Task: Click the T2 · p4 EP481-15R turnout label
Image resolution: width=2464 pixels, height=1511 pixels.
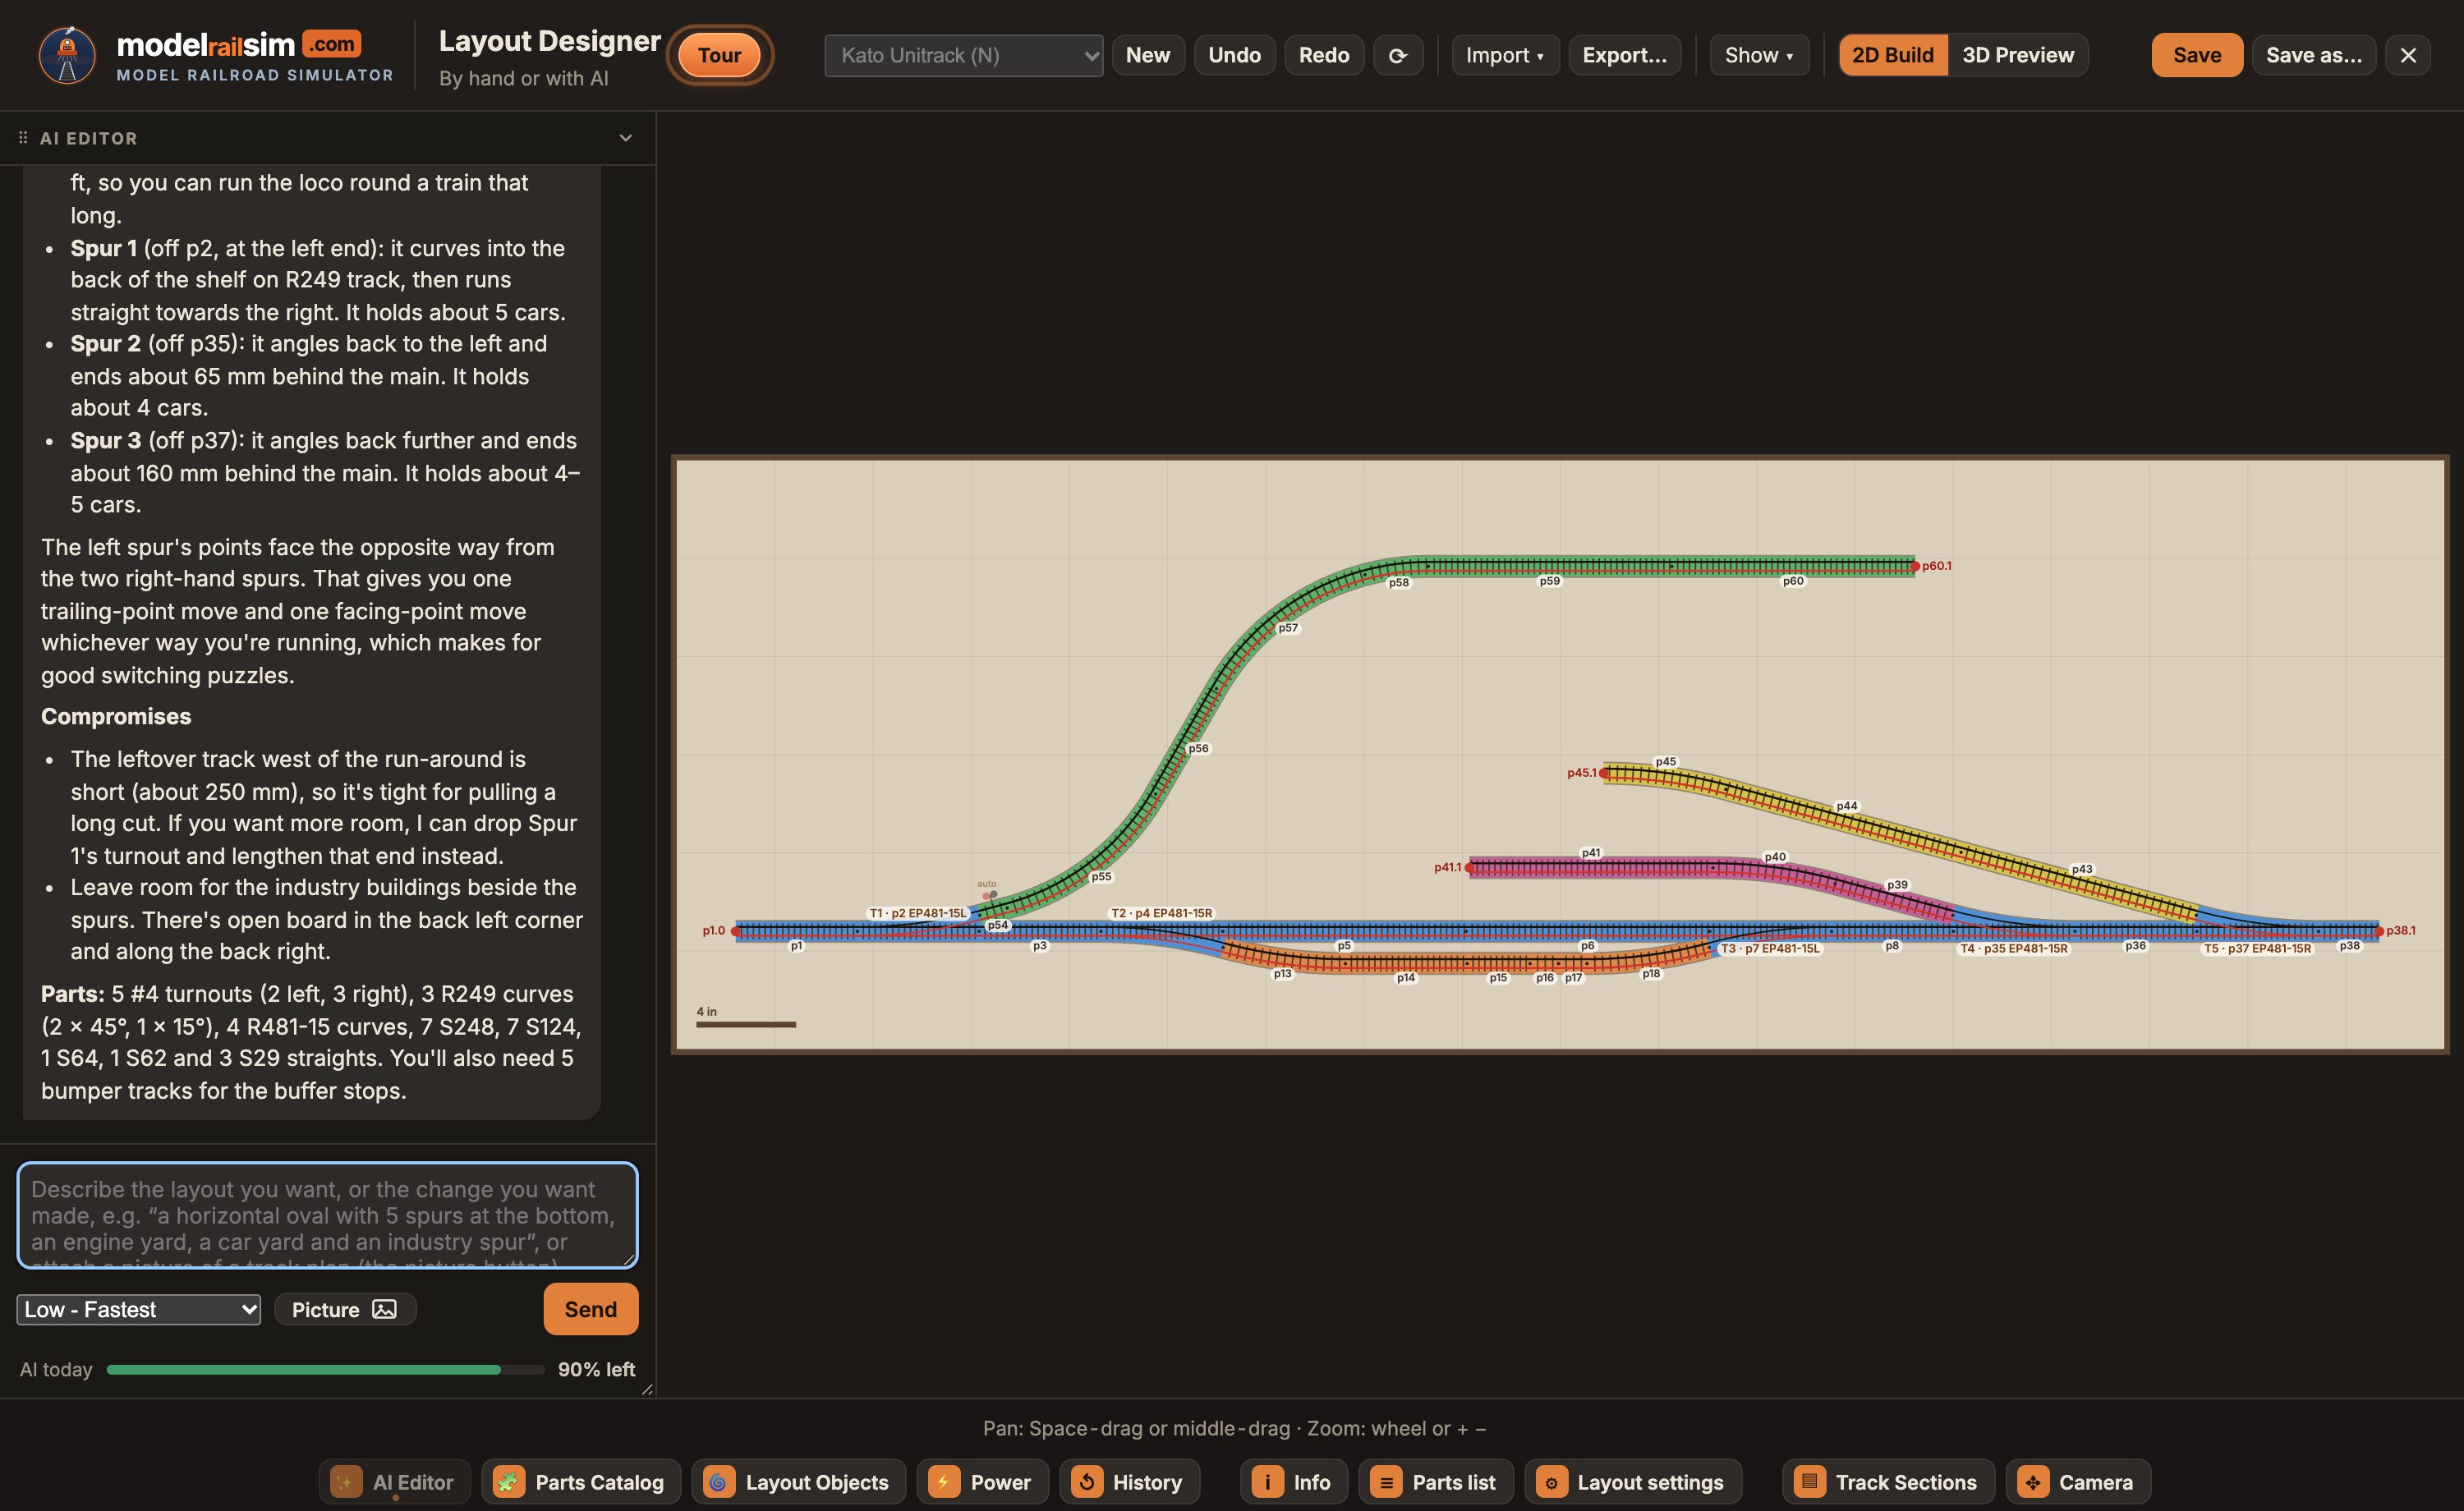Action: click(1161, 913)
